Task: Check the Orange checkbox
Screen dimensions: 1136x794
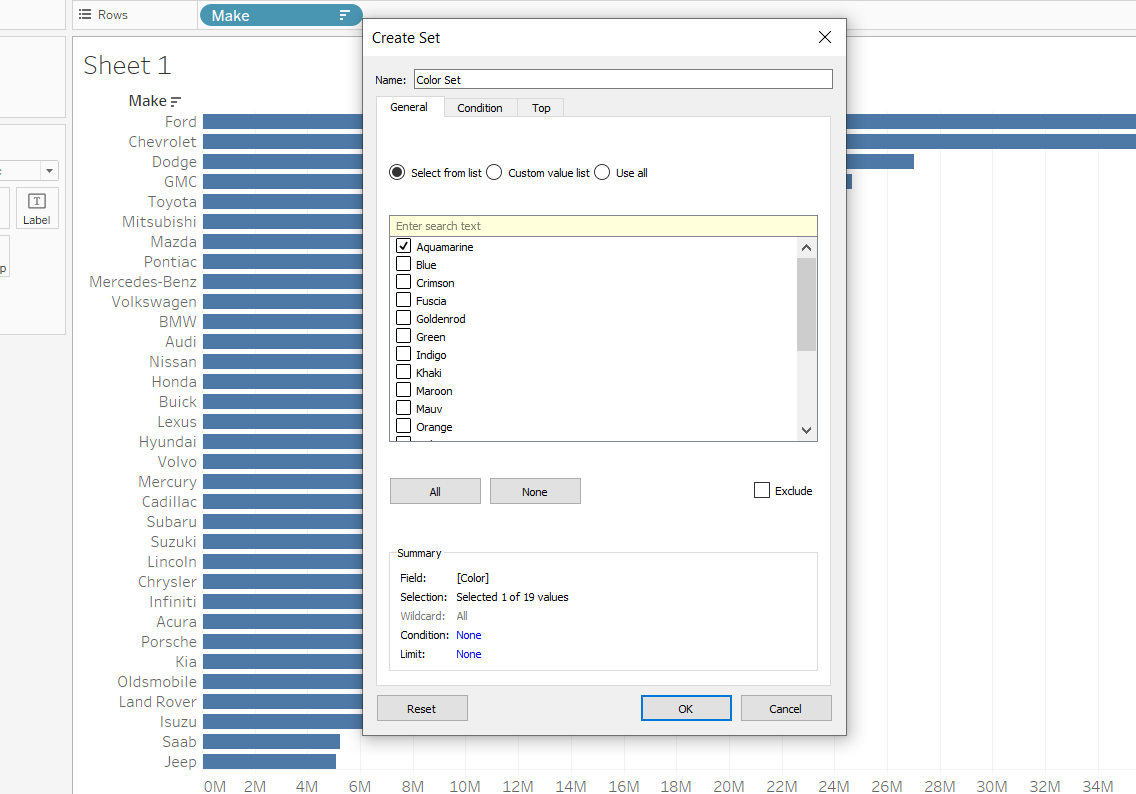Action: tap(404, 427)
